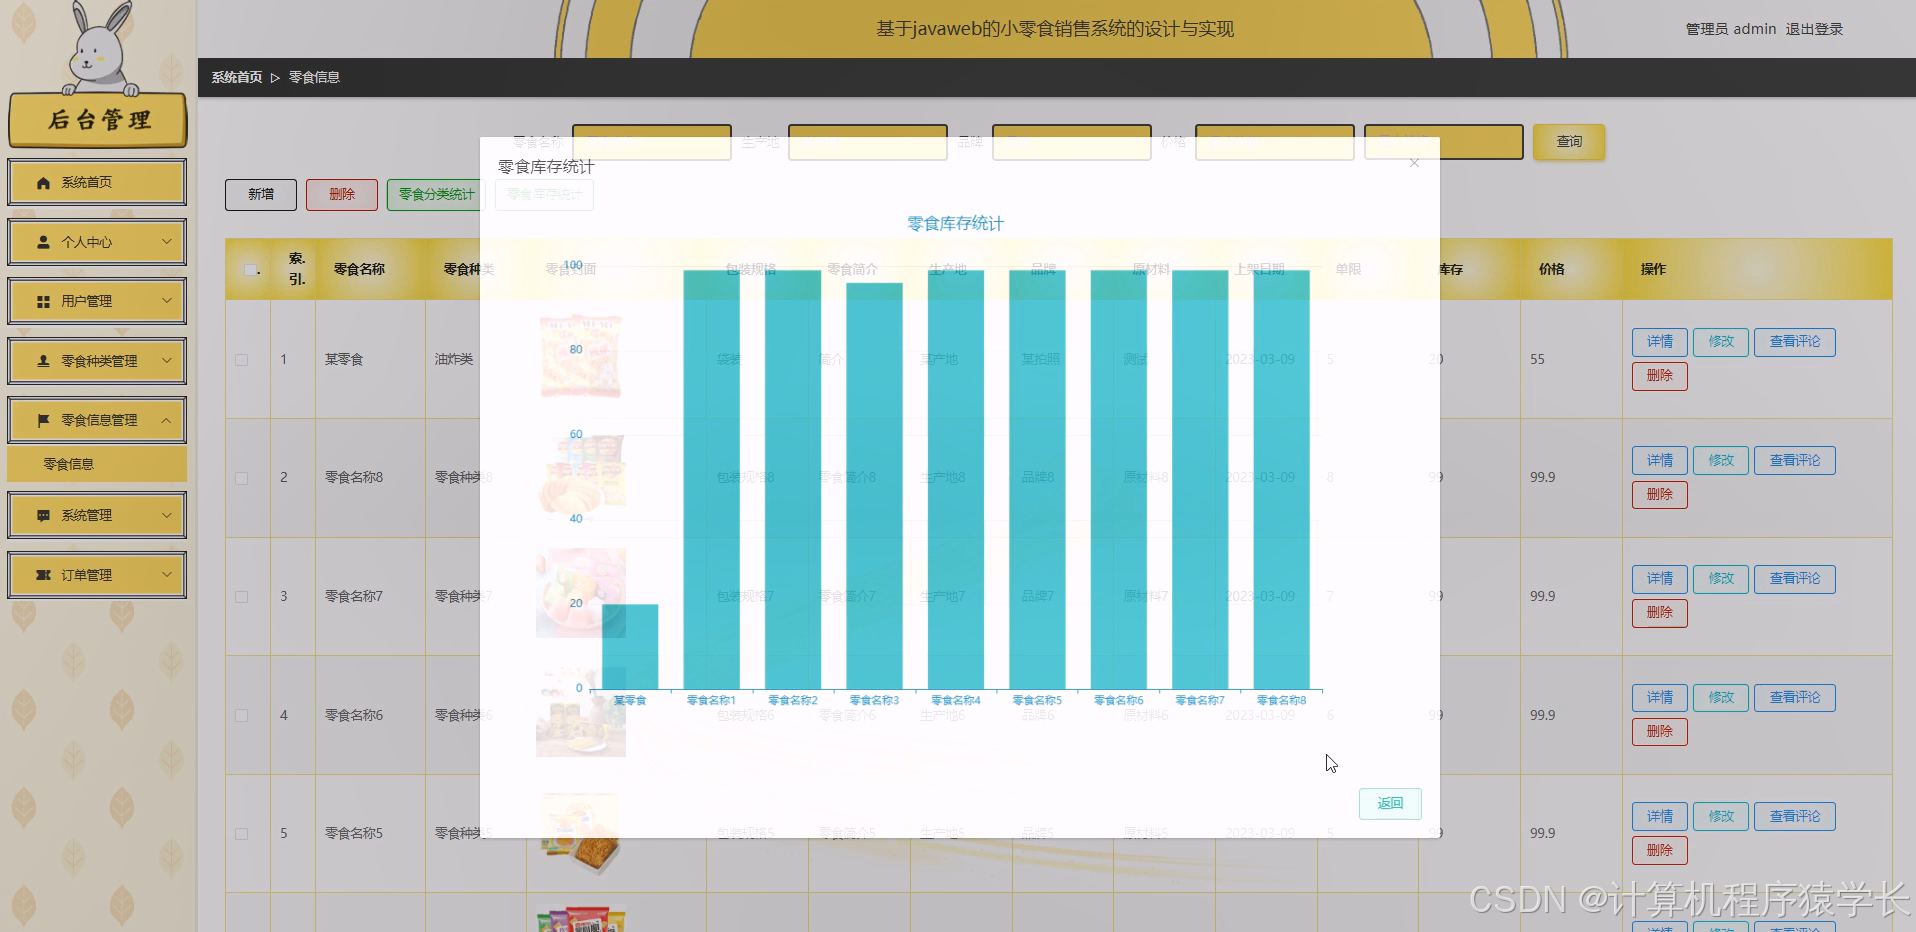Click the yellow 查询 search button
This screenshot has width=1916, height=932.
click(1568, 142)
